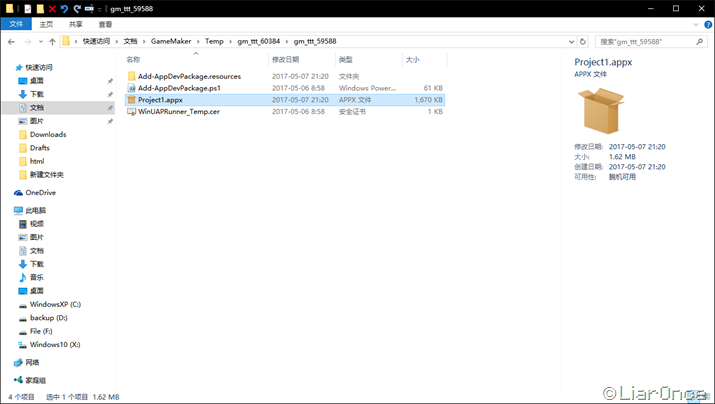
Task: Click 快速访问 in the address breadcrumb
Action: click(96, 41)
